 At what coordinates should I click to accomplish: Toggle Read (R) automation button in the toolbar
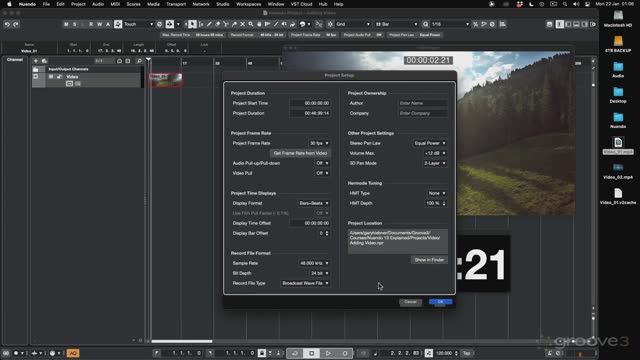(x=91, y=24)
